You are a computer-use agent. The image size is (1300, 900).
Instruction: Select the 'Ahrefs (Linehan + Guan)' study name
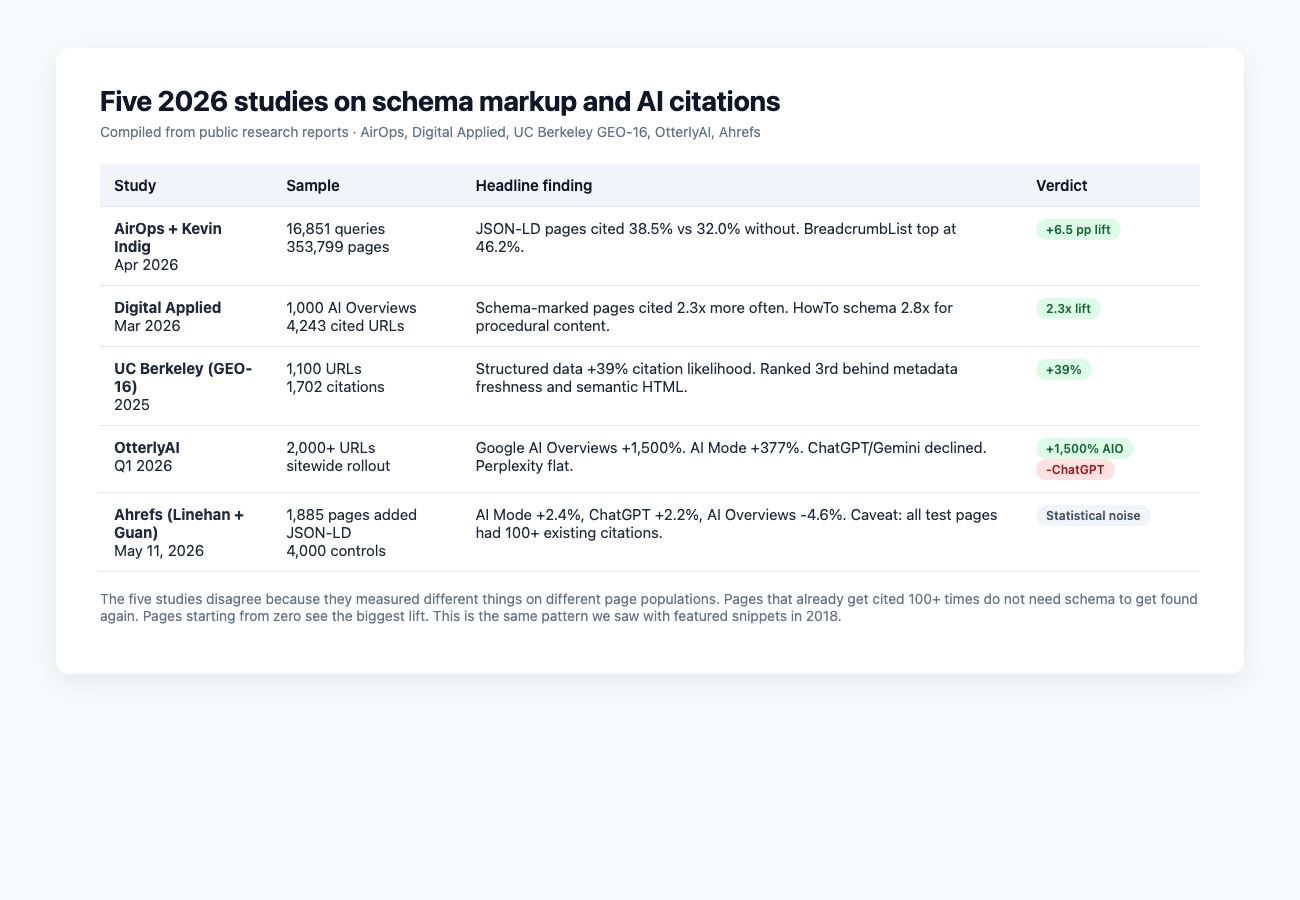point(179,523)
